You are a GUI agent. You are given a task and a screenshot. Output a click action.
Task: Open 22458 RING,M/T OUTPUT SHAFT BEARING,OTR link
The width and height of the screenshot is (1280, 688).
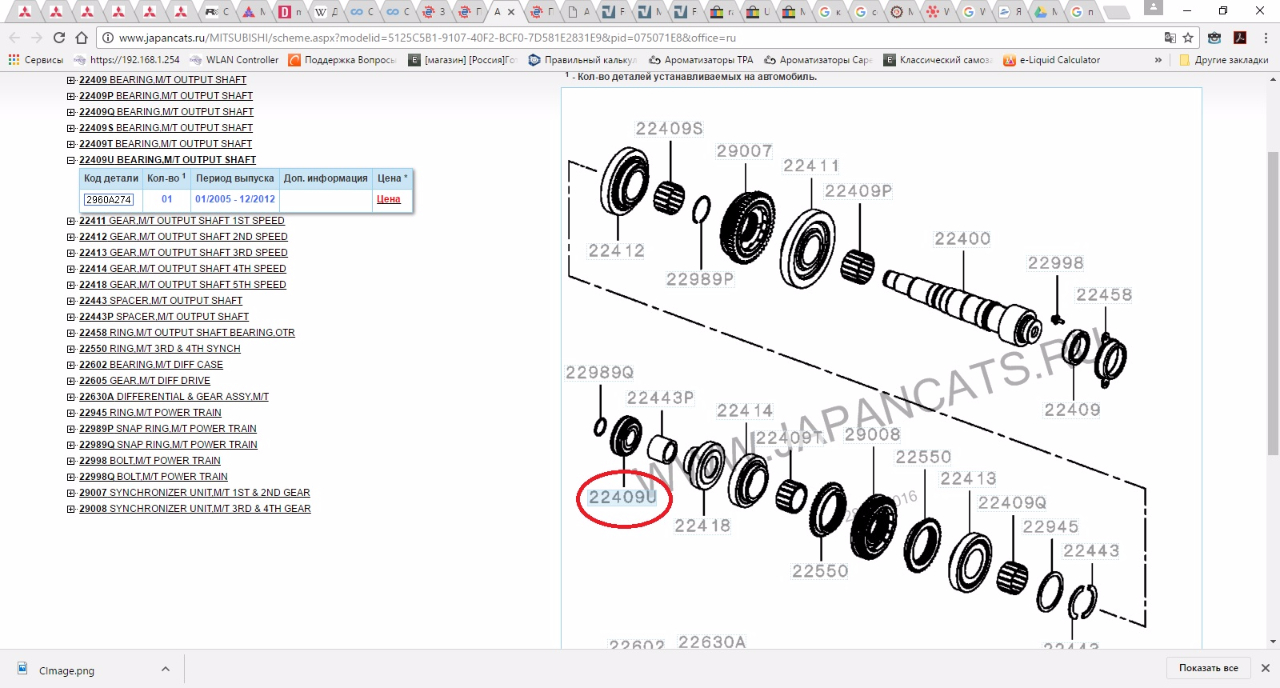pos(187,333)
